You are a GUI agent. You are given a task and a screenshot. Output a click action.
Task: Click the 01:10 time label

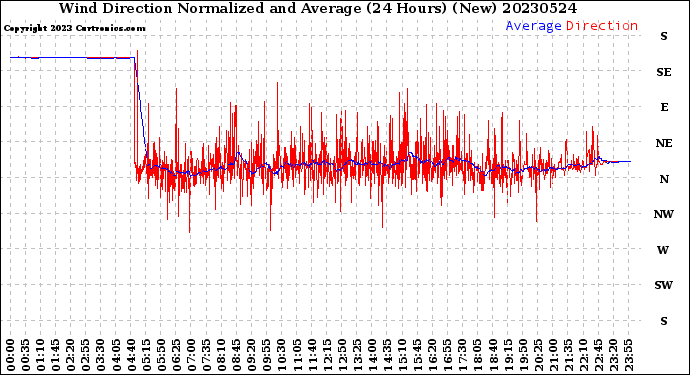click(x=41, y=355)
